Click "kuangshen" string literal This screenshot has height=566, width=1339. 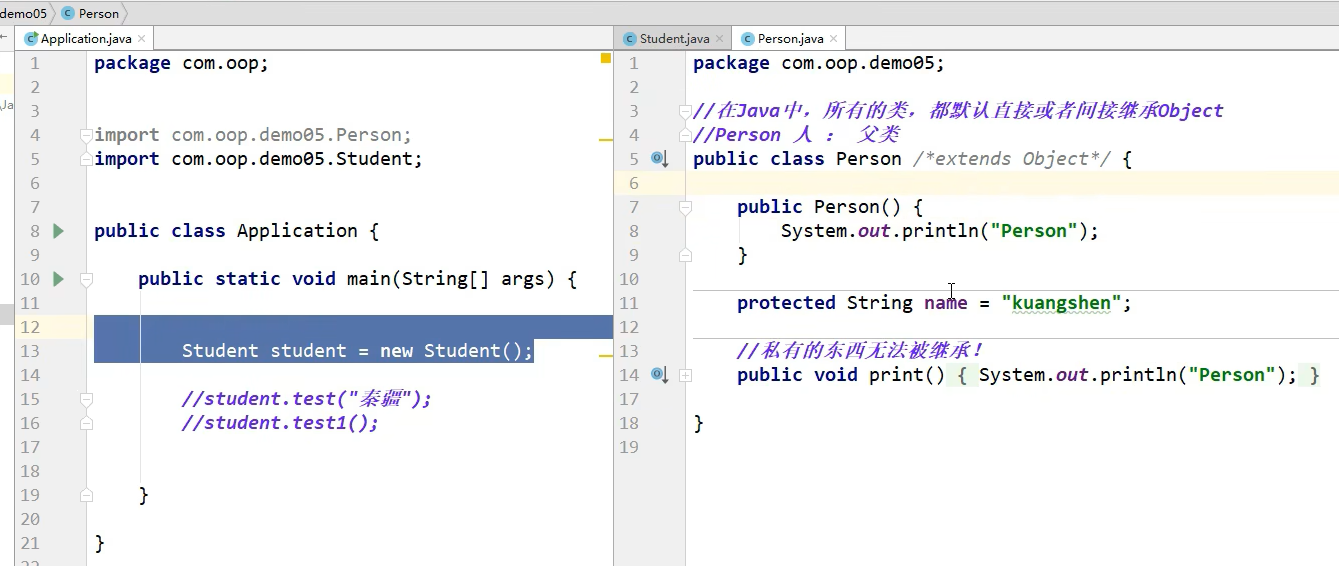pos(1061,303)
